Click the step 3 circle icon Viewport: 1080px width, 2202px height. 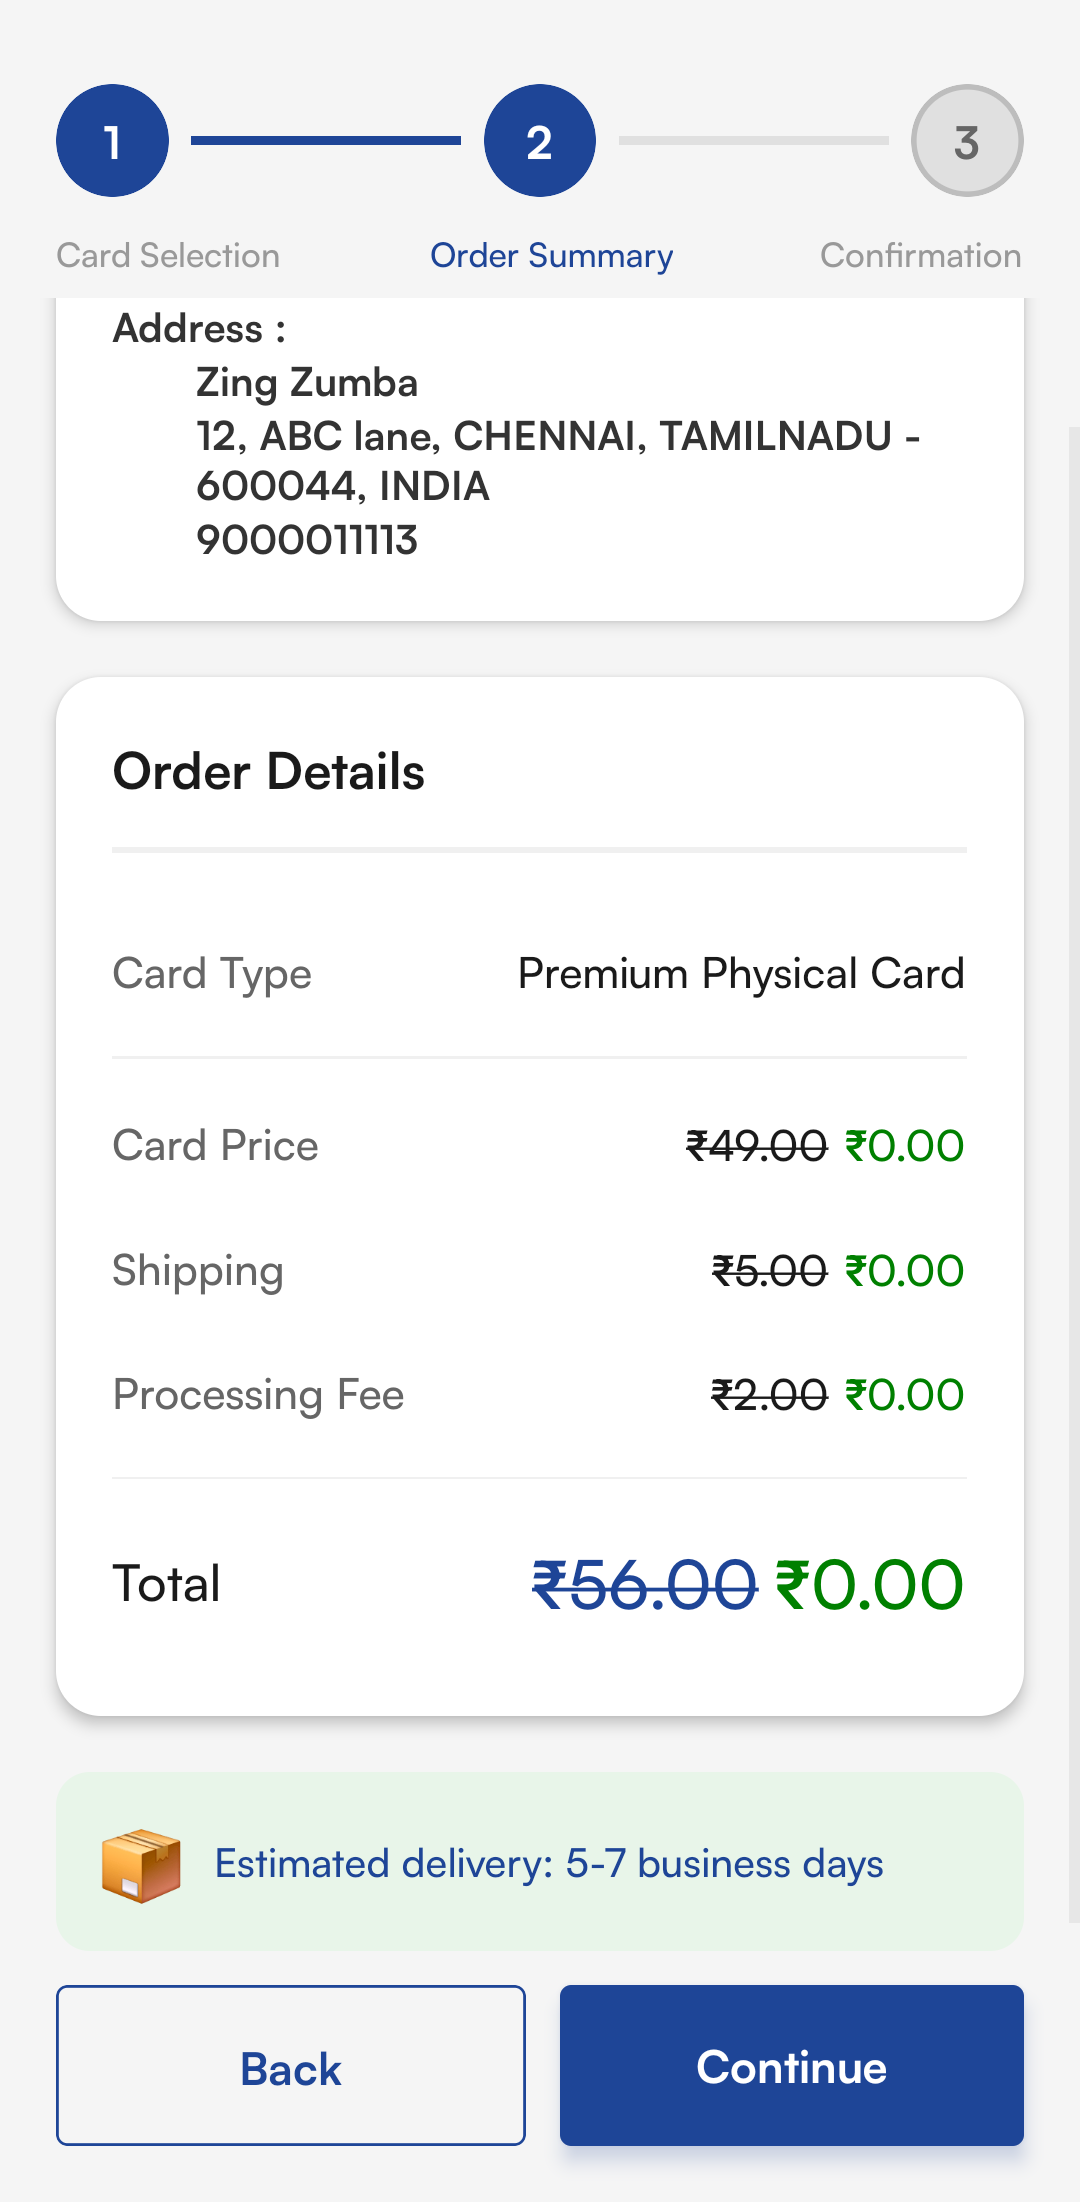(x=966, y=141)
